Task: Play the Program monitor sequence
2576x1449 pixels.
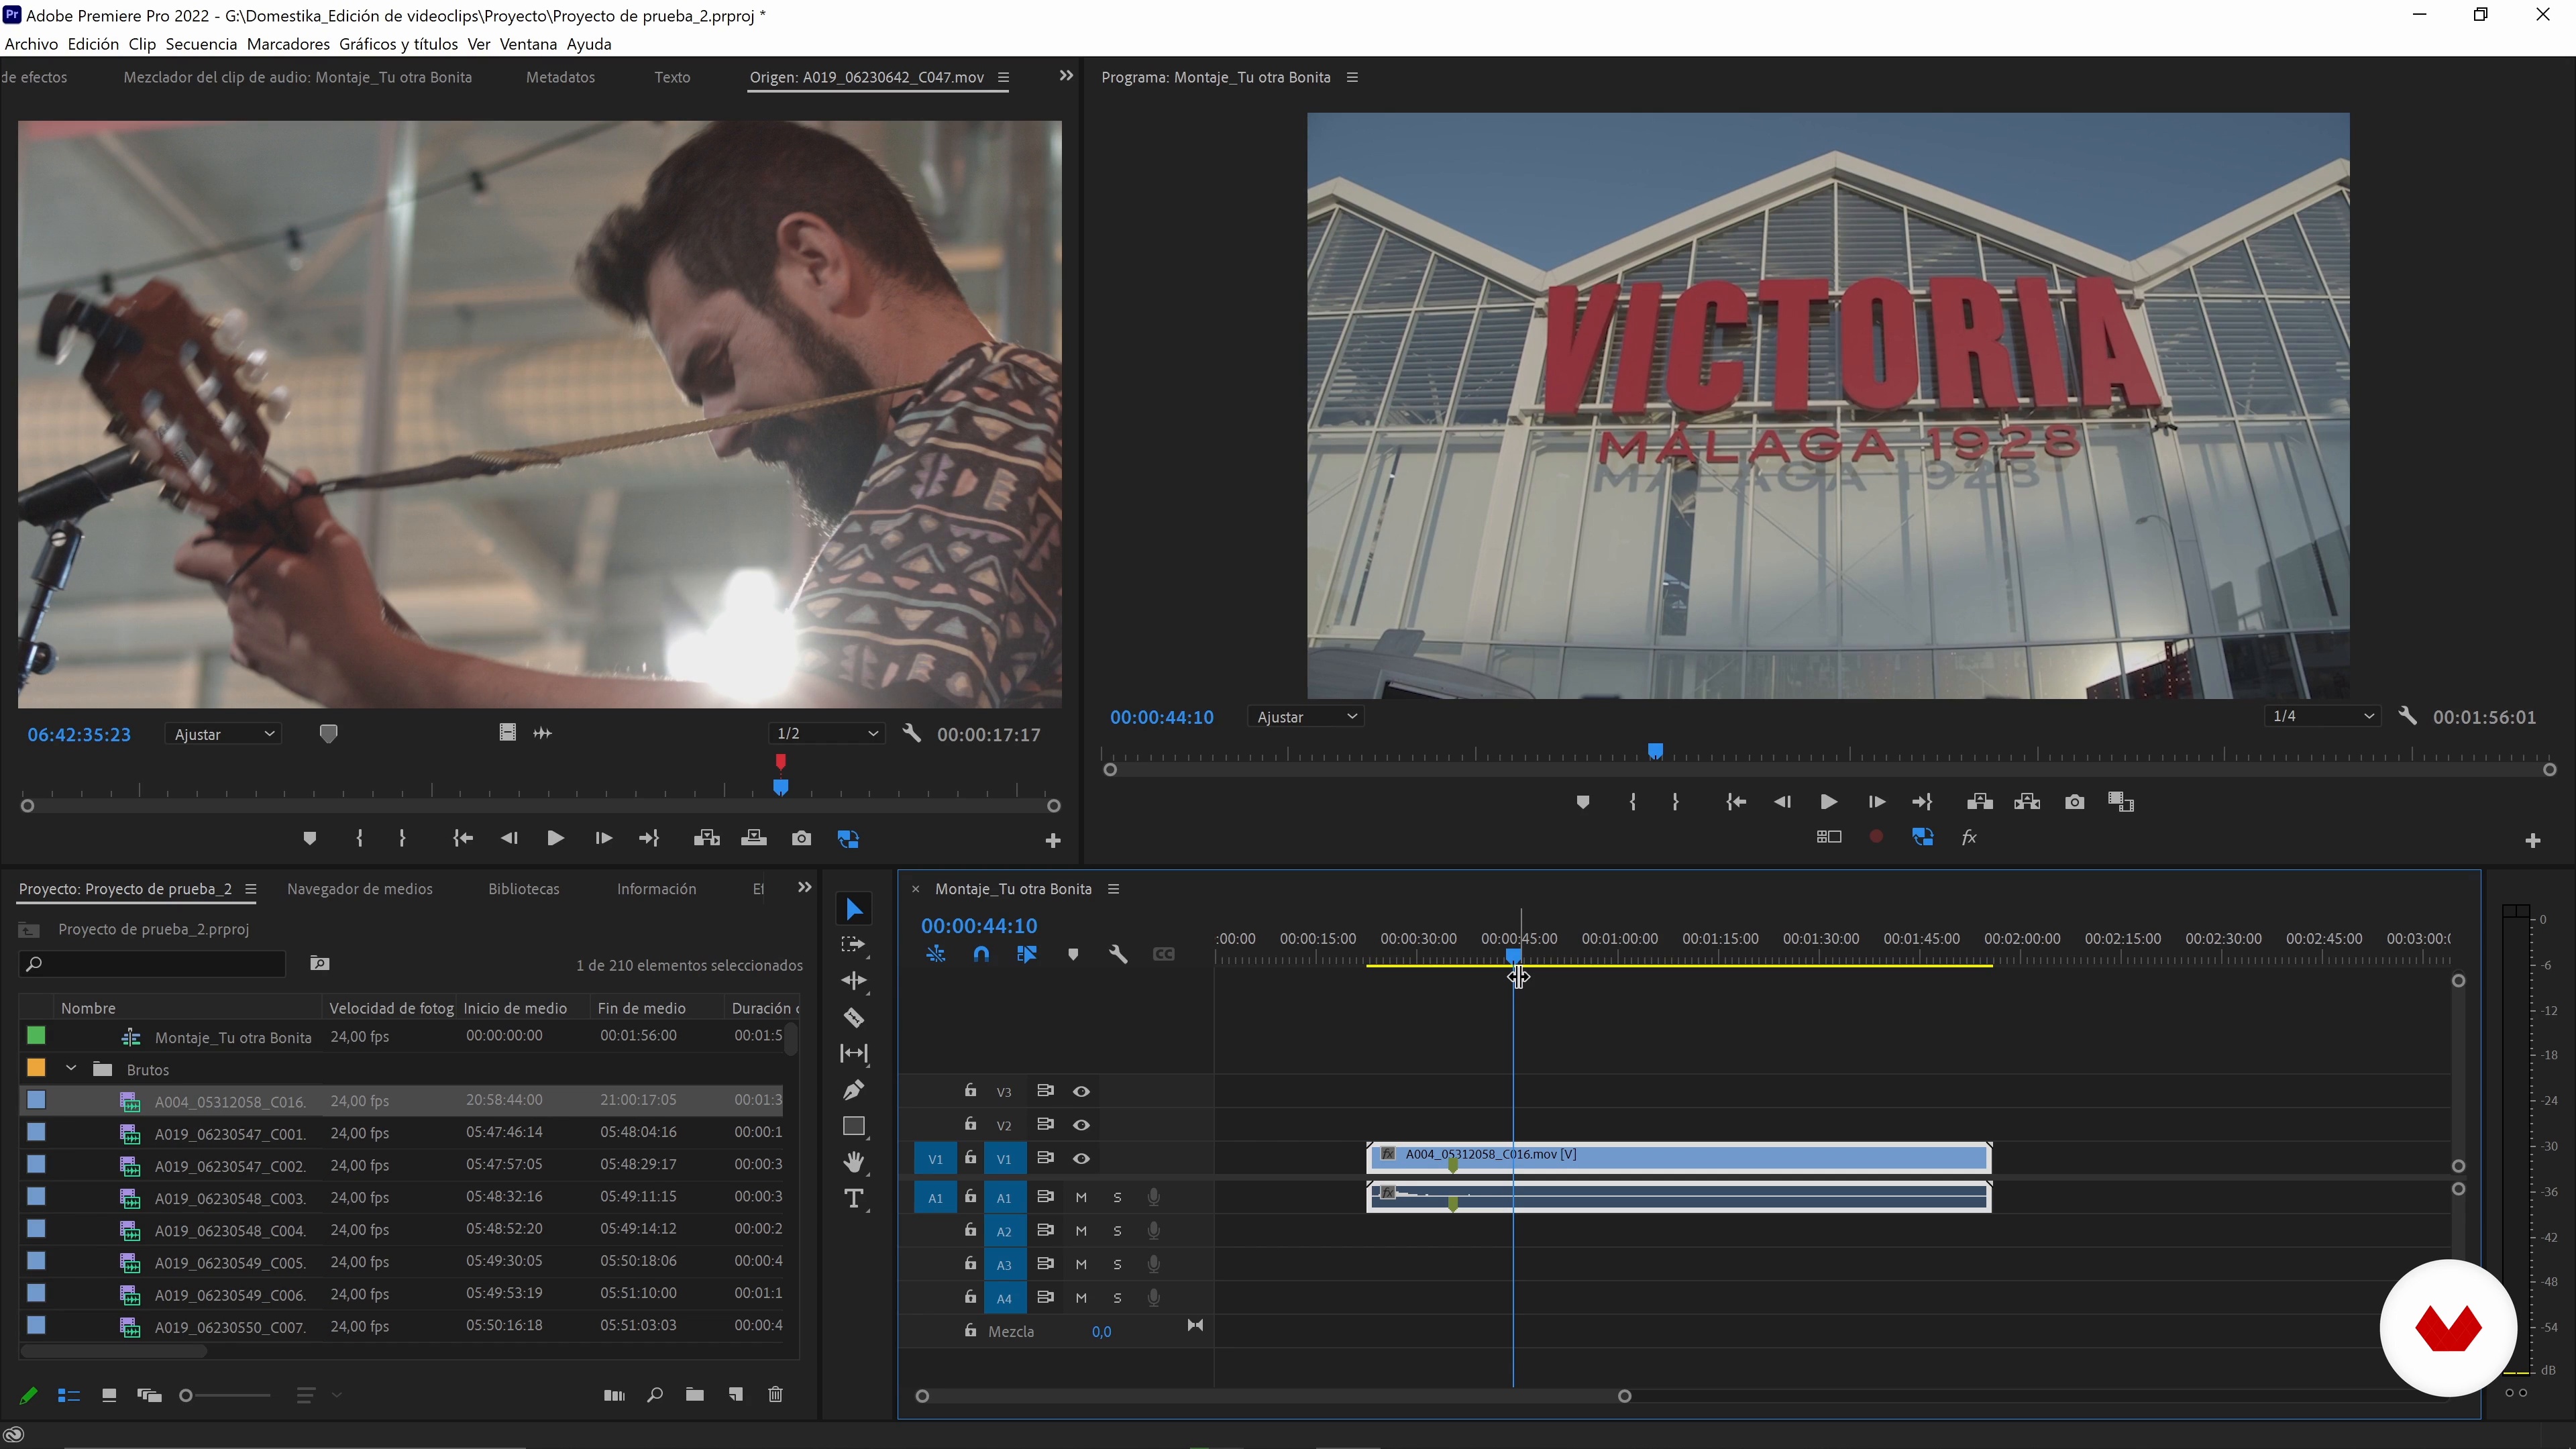Action: pyautogui.click(x=1828, y=802)
